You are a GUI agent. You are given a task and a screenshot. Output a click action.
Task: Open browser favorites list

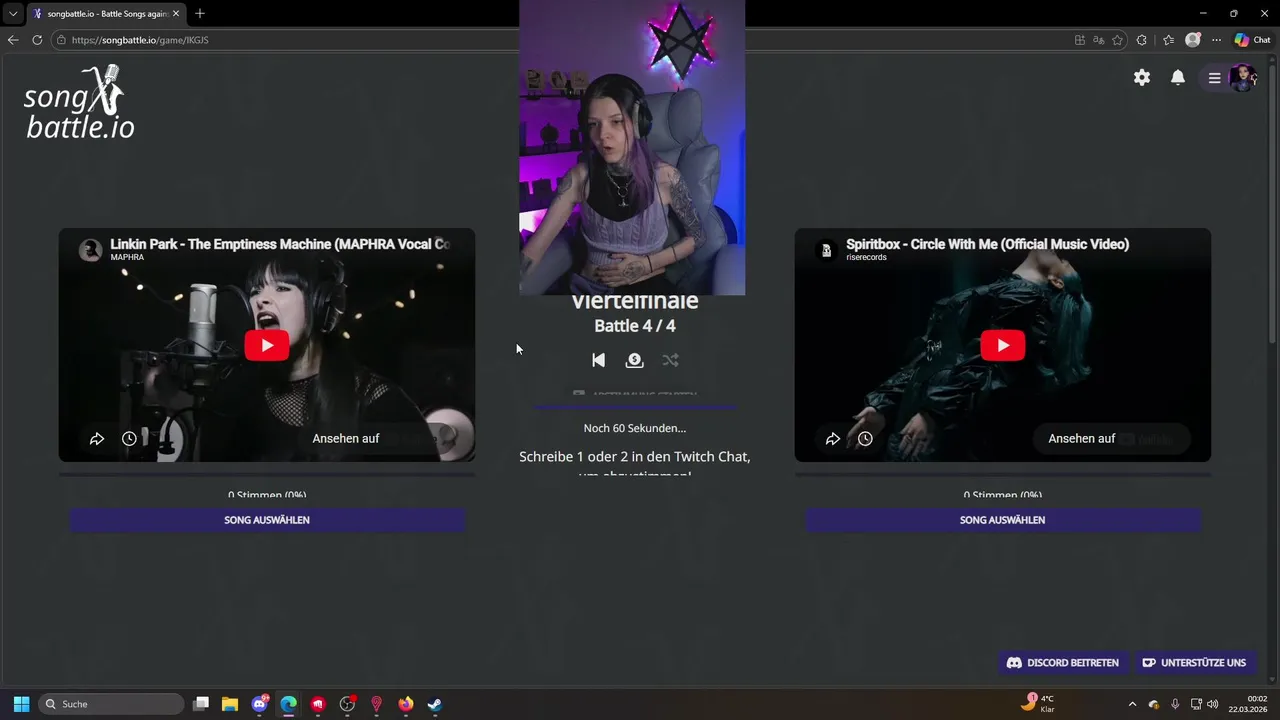[1168, 40]
